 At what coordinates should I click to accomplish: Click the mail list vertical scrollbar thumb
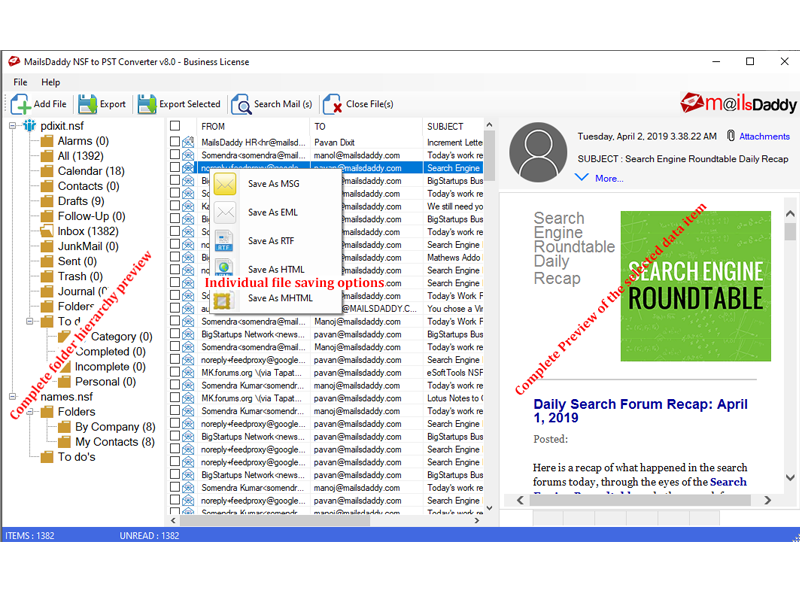pyautogui.click(x=489, y=156)
